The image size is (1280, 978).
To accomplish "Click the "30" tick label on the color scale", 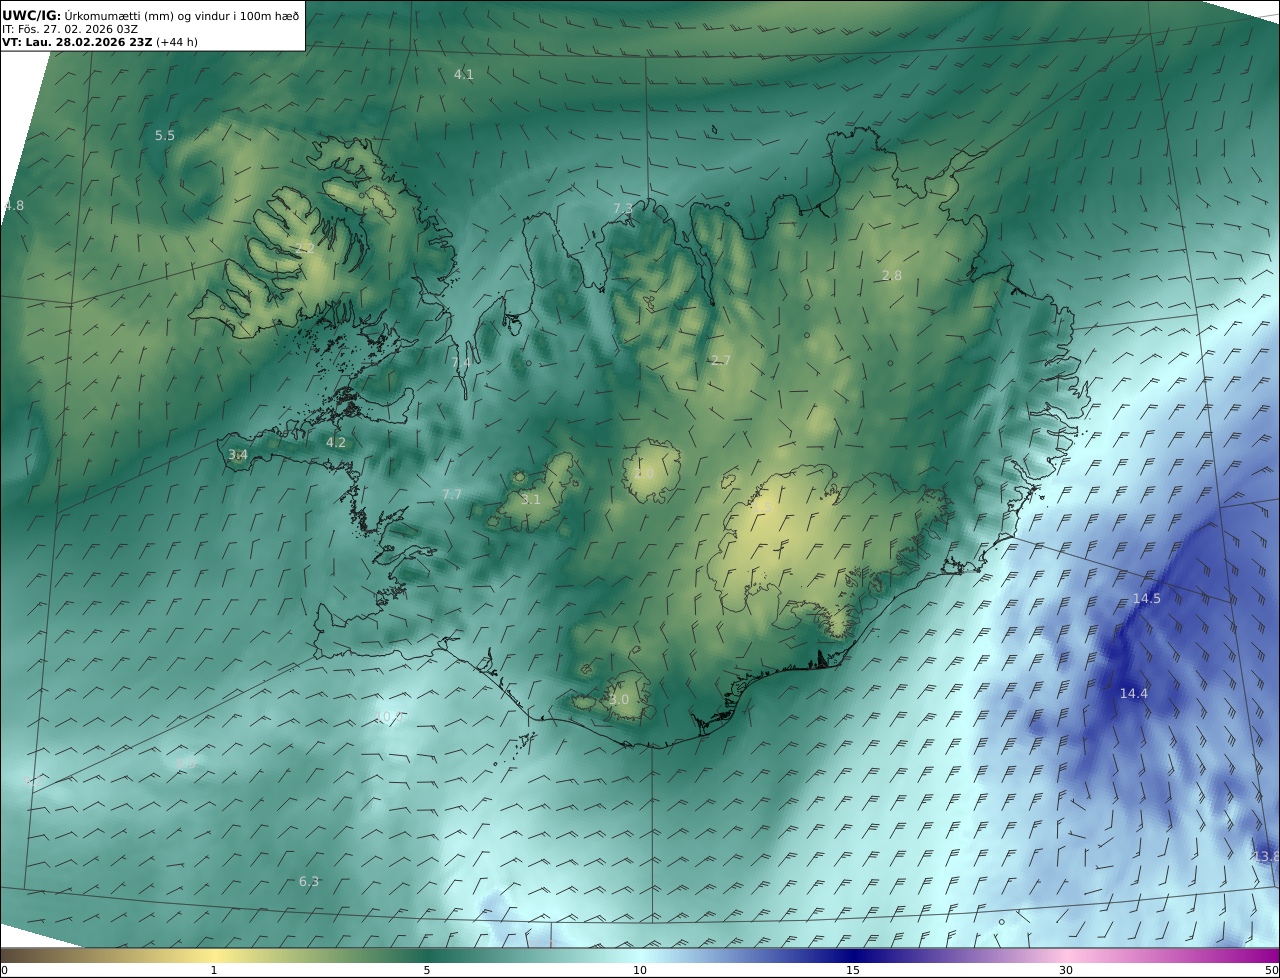I will (1066, 970).
